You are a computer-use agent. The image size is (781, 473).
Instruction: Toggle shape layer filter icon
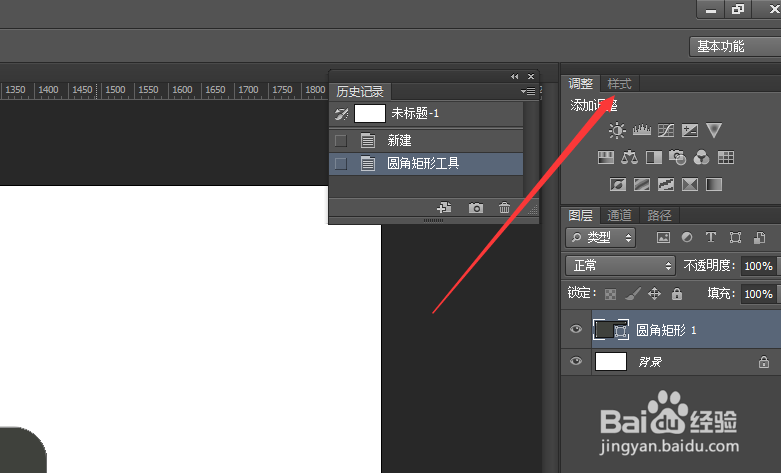coord(735,237)
